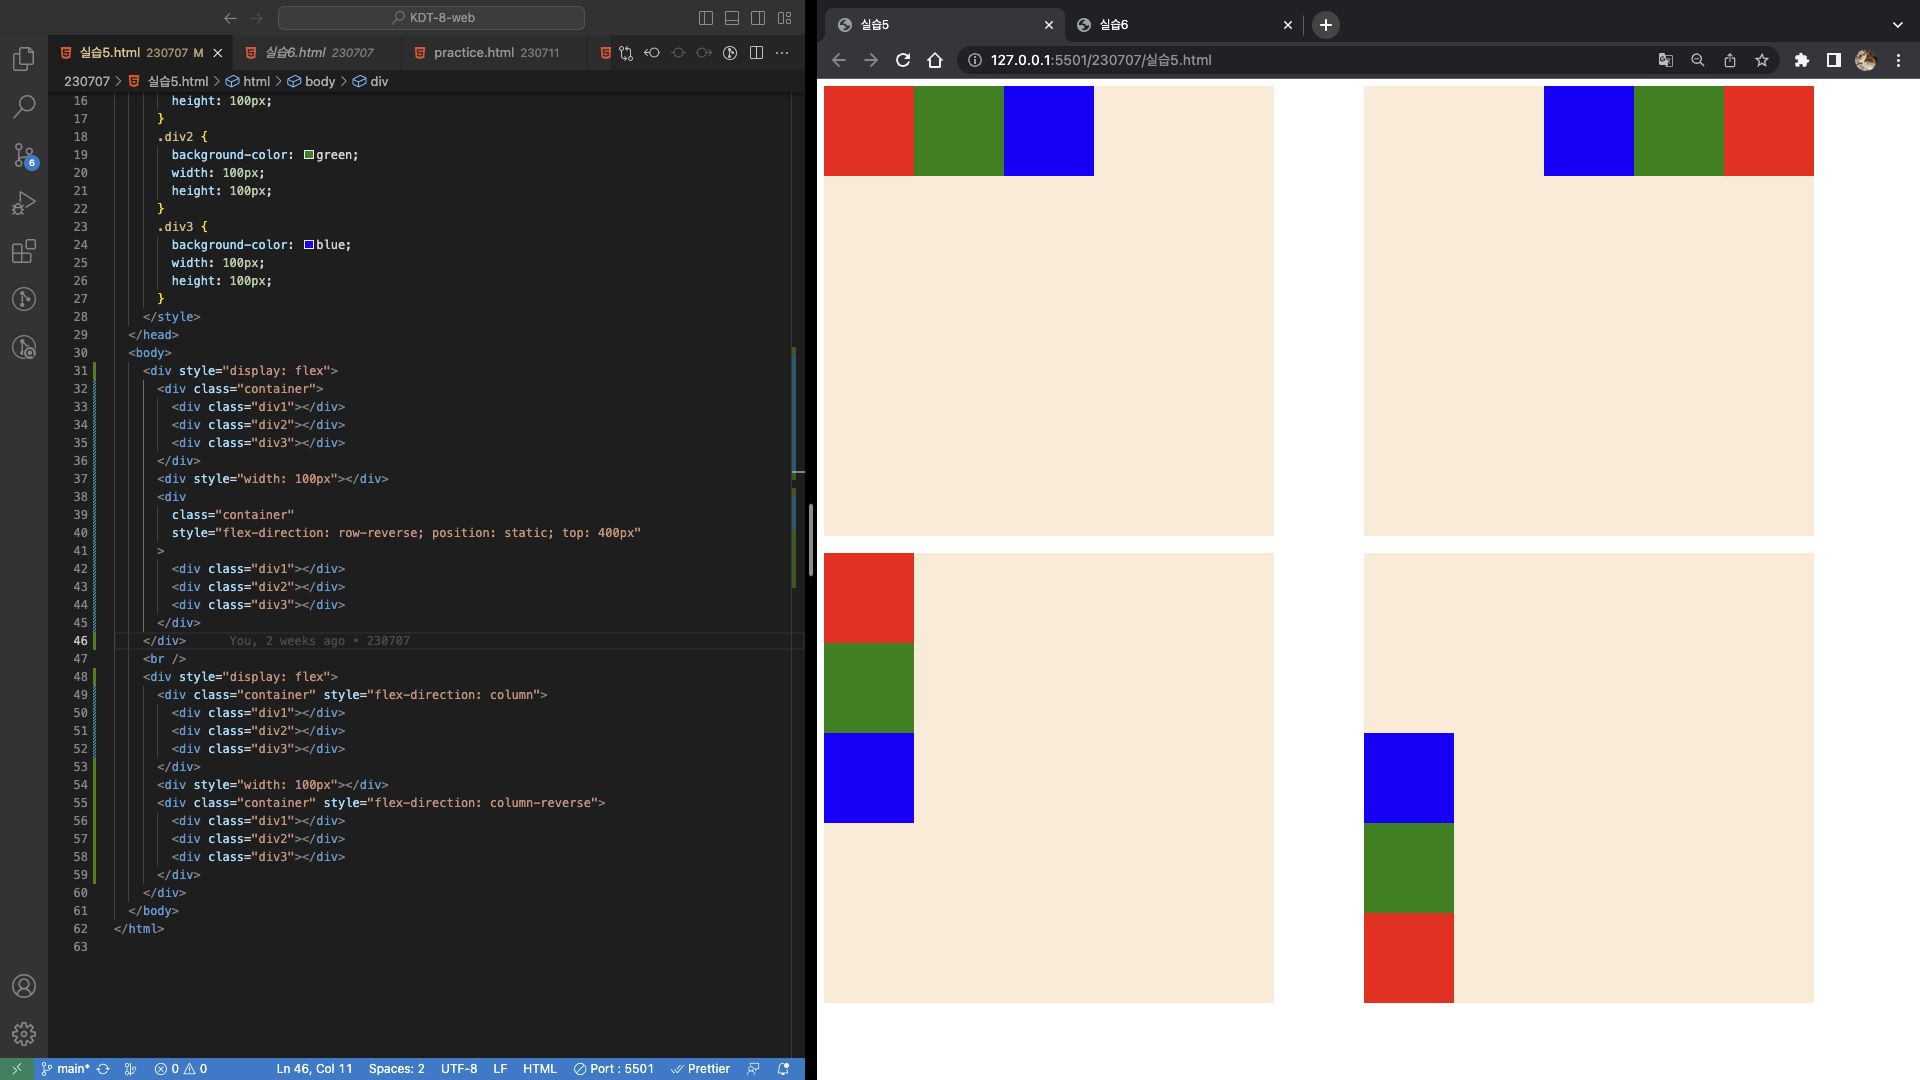Select the 230707 breadcrumb folder
The height and width of the screenshot is (1080, 1920).
87,81
